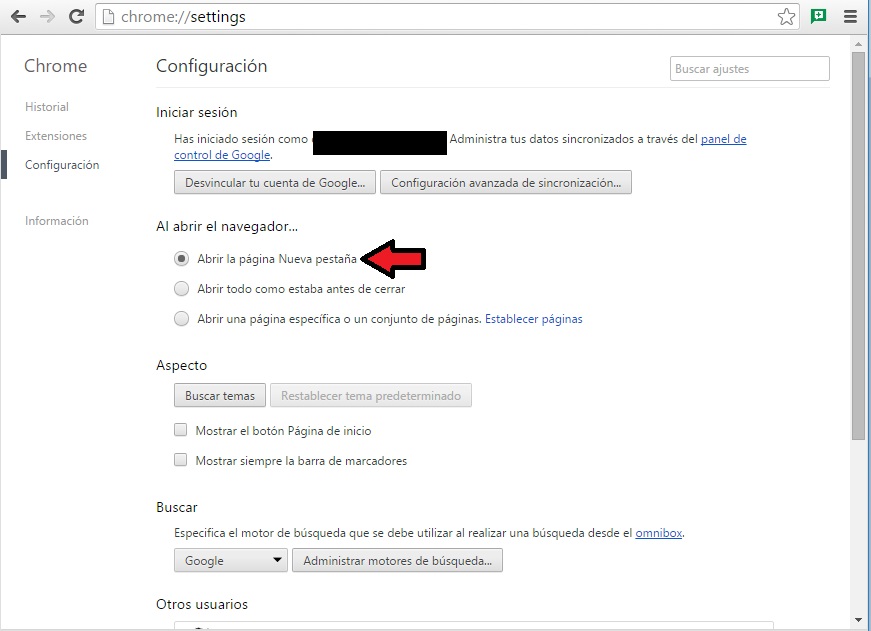Open the Chrome hamburger menu

point(850,17)
